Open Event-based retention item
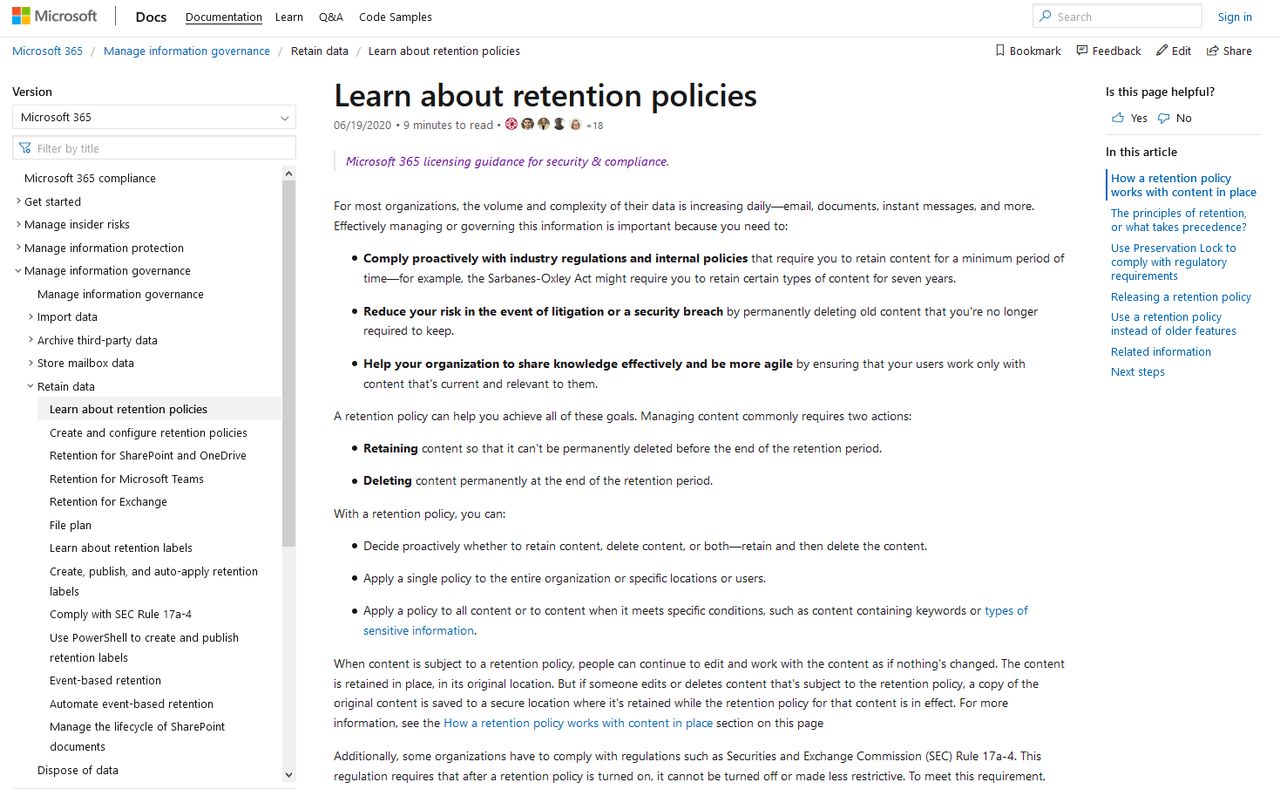Screen dimensions: 1280x789 coord(105,680)
